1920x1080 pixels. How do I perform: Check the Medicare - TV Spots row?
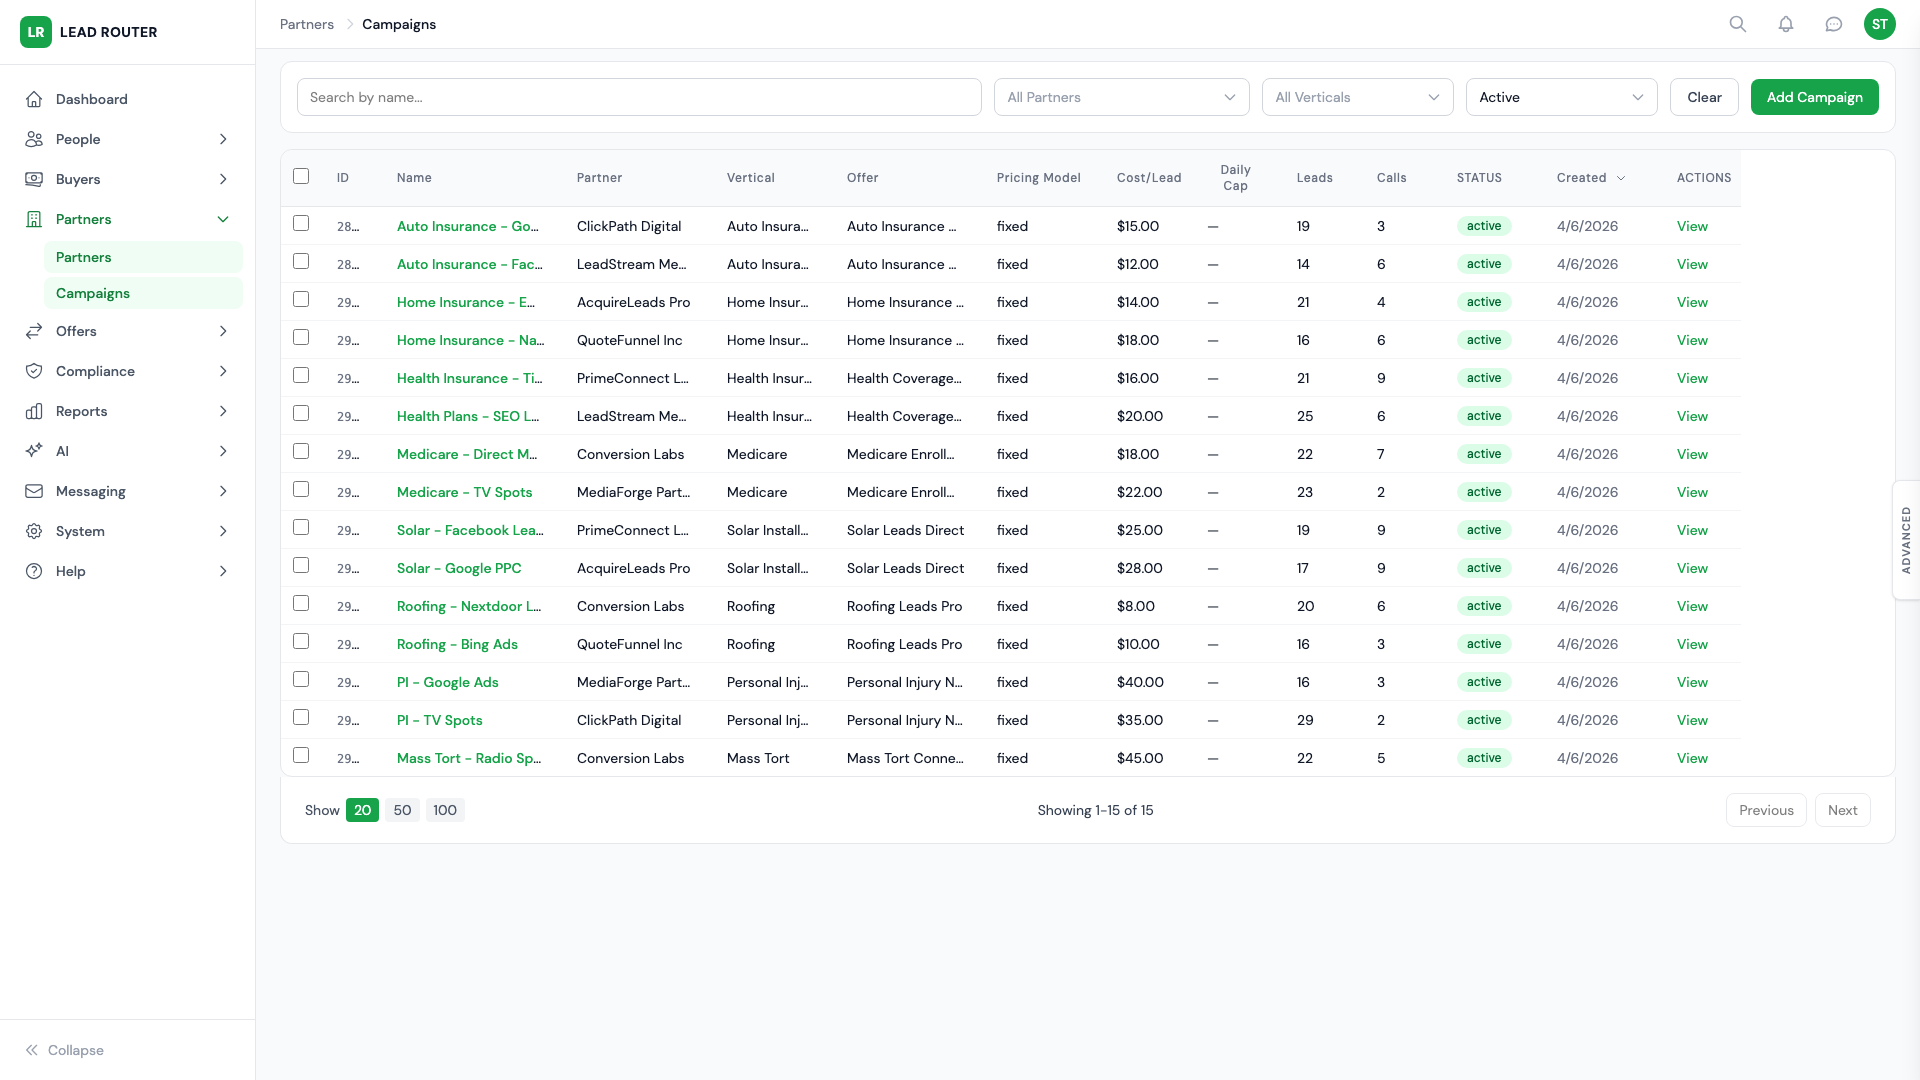coord(301,489)
